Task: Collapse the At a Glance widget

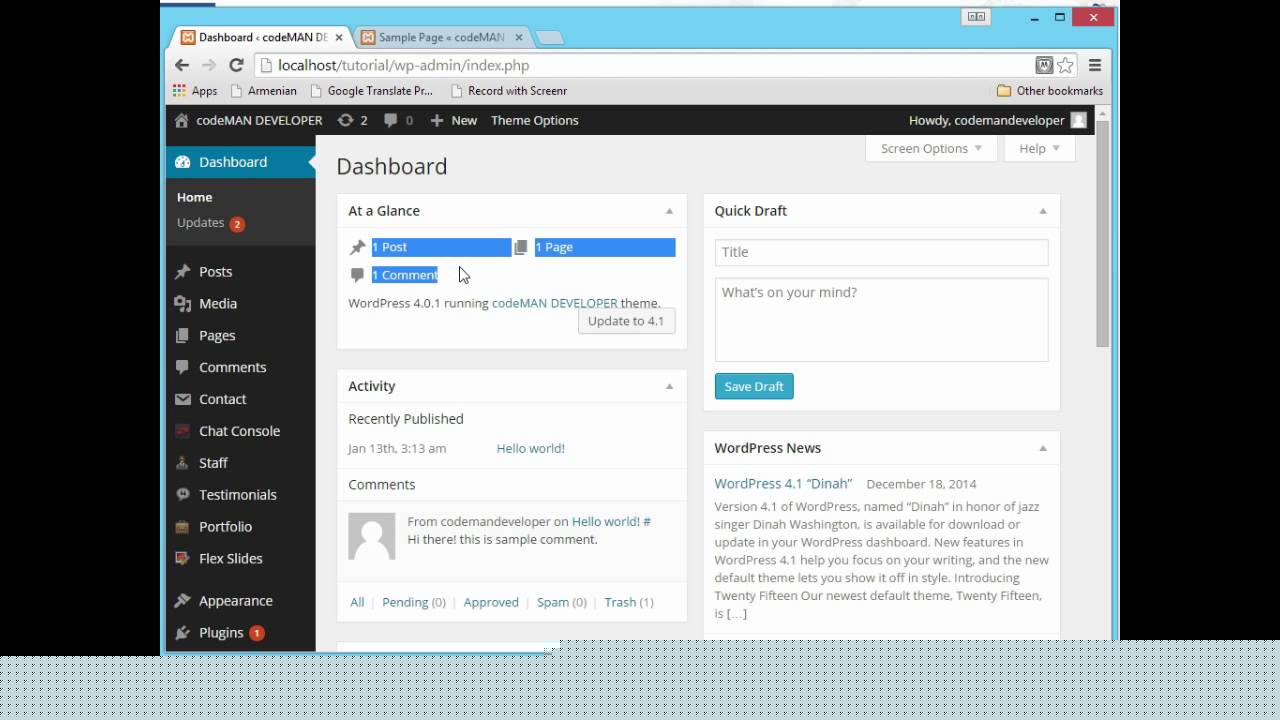Action: point(669,211)
